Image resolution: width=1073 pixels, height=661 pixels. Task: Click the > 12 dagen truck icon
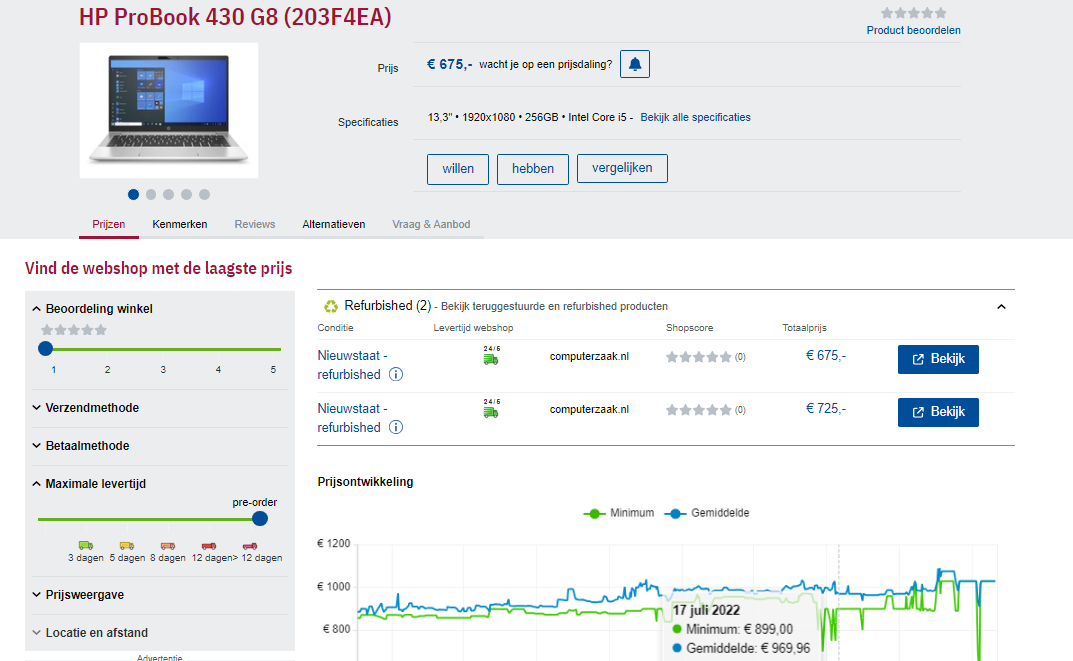coord(250,545)
